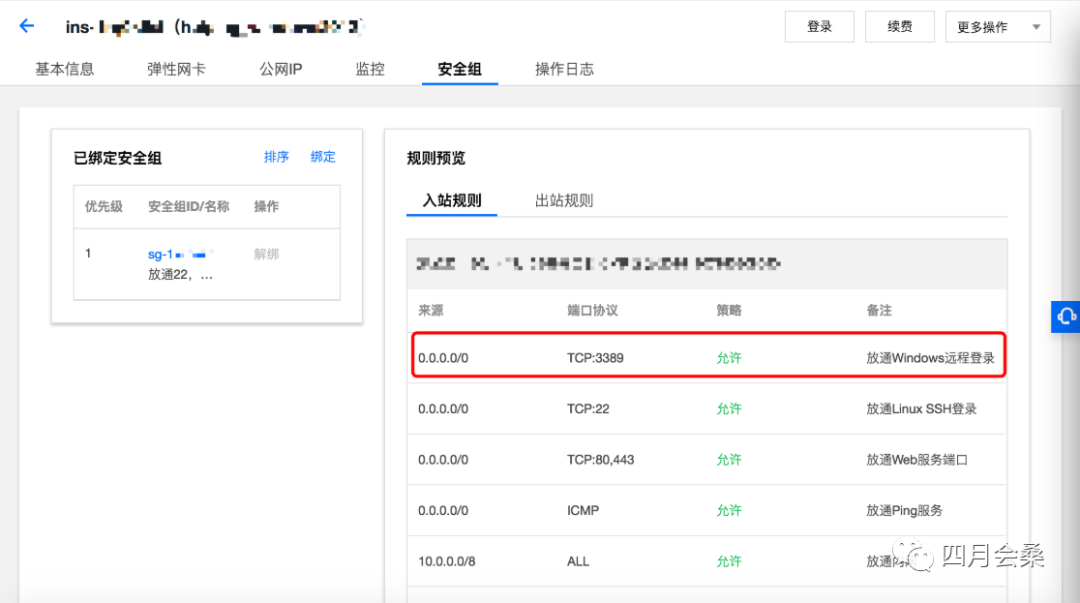
Task: Click the 放通Linux SSH登录 remark
Action: [922, 409]
